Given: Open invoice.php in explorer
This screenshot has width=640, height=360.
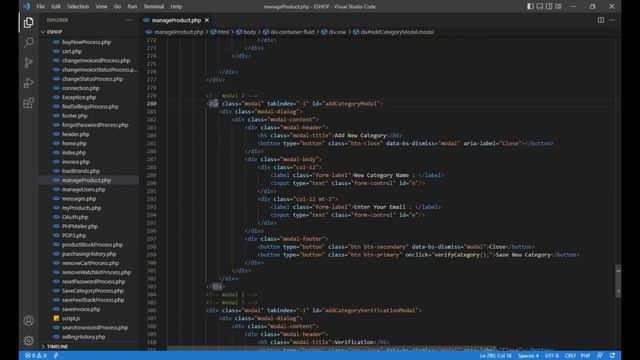Looking at the screenshot, I should (x=76, y=162).
